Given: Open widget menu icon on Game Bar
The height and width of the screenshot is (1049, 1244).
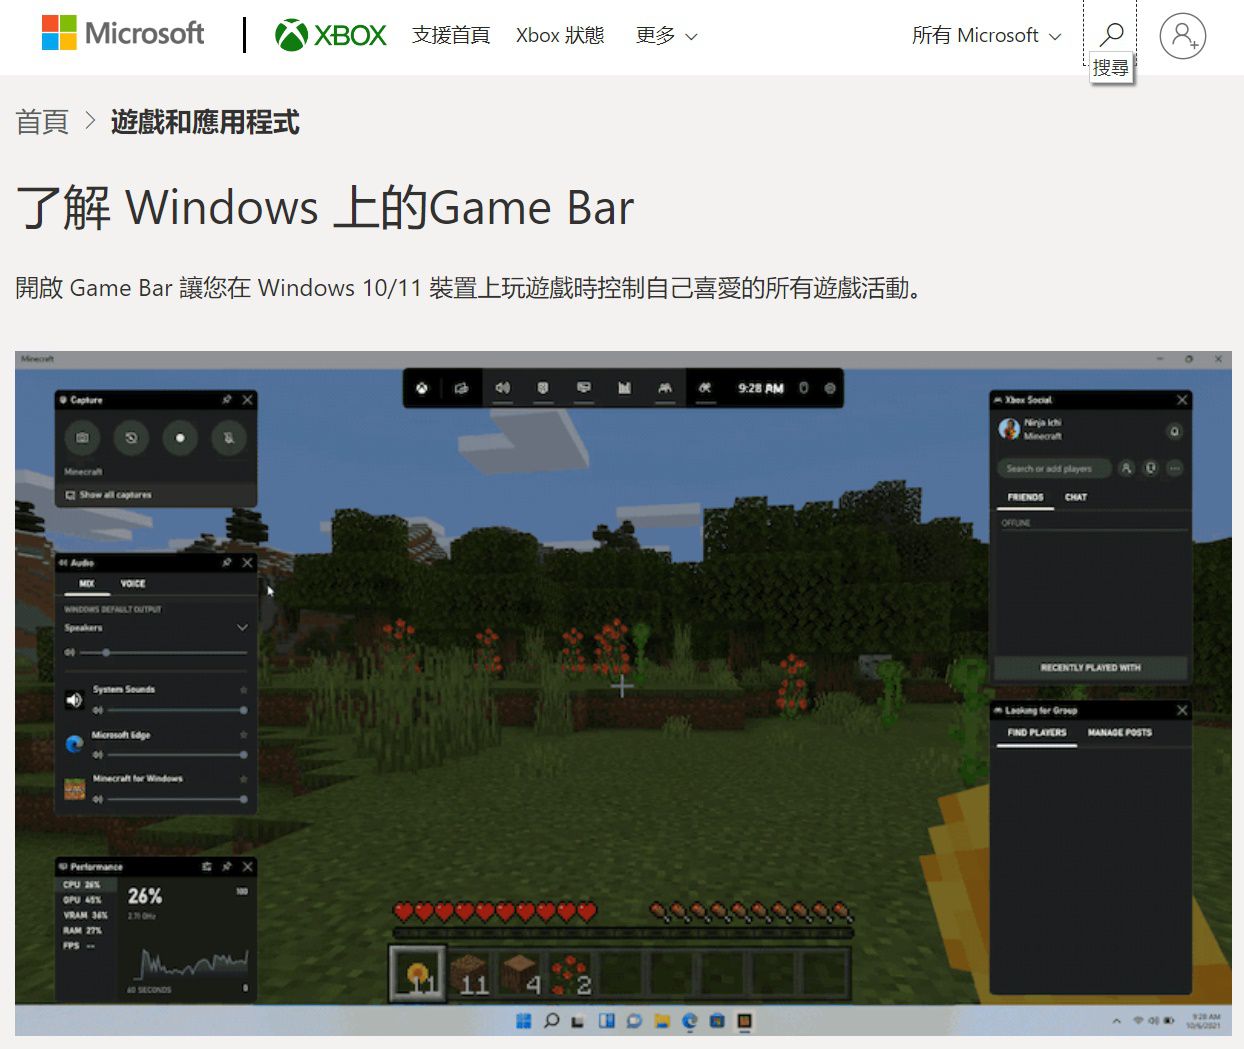Looking at the screenshot, I should tap(461, 388).
